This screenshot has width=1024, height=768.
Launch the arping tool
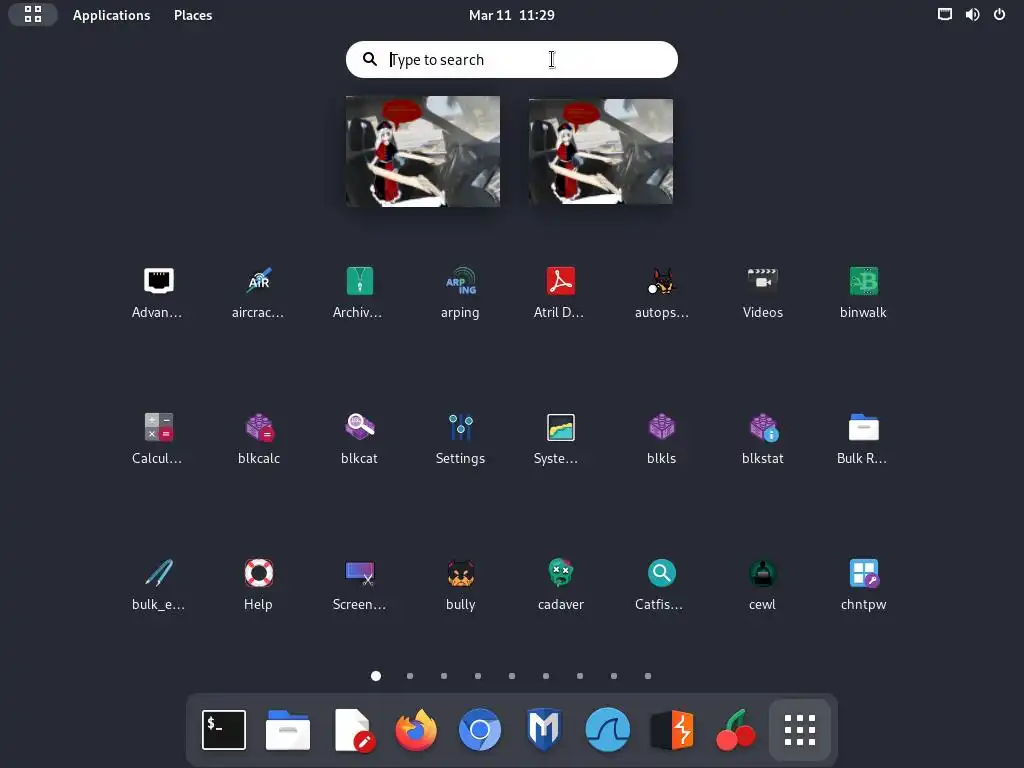(460, 281)
